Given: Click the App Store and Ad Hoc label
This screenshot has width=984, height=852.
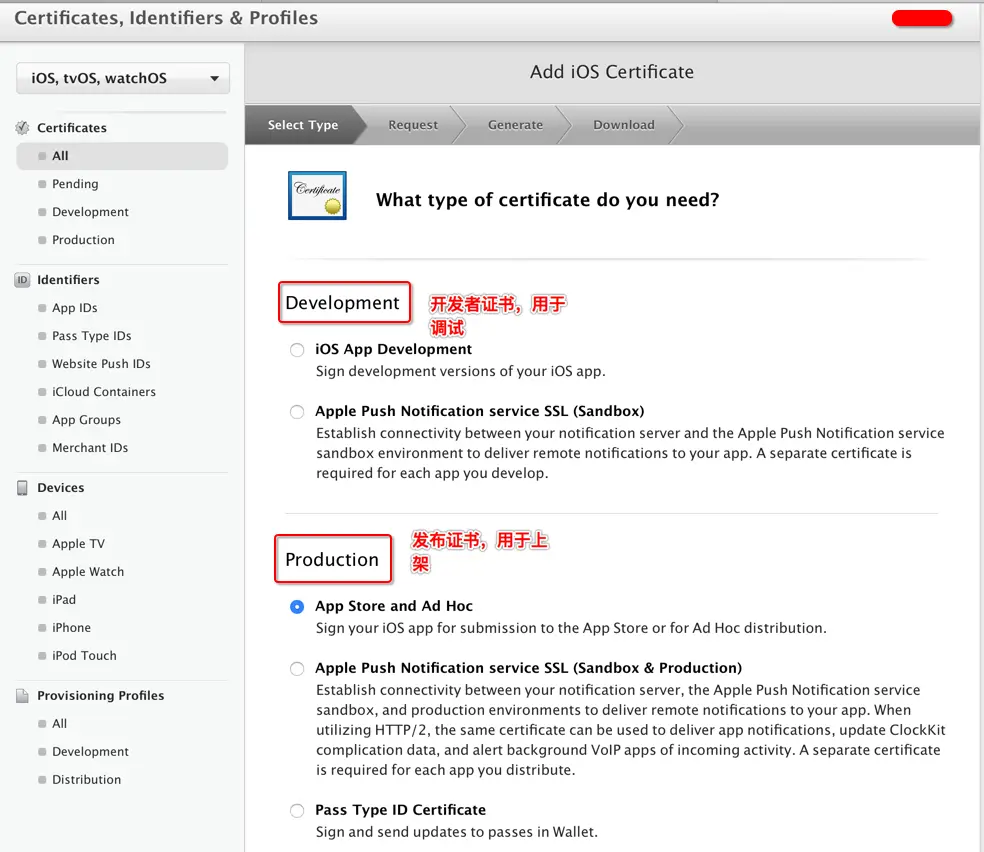Looking at the screenshot, I should (393, 606).
